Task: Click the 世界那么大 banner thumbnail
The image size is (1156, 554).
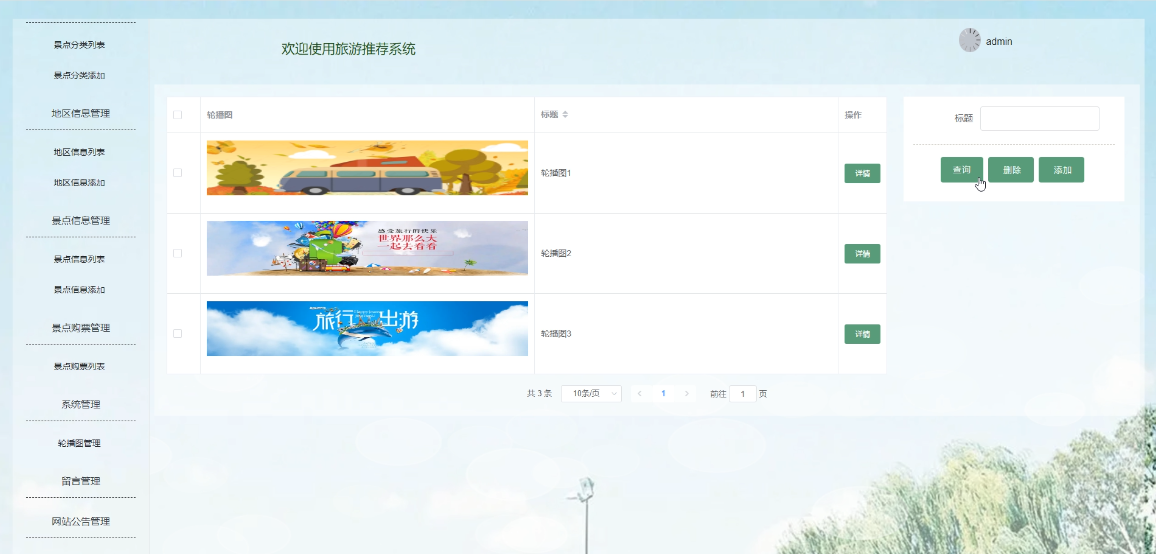Action: coord(367,249)
